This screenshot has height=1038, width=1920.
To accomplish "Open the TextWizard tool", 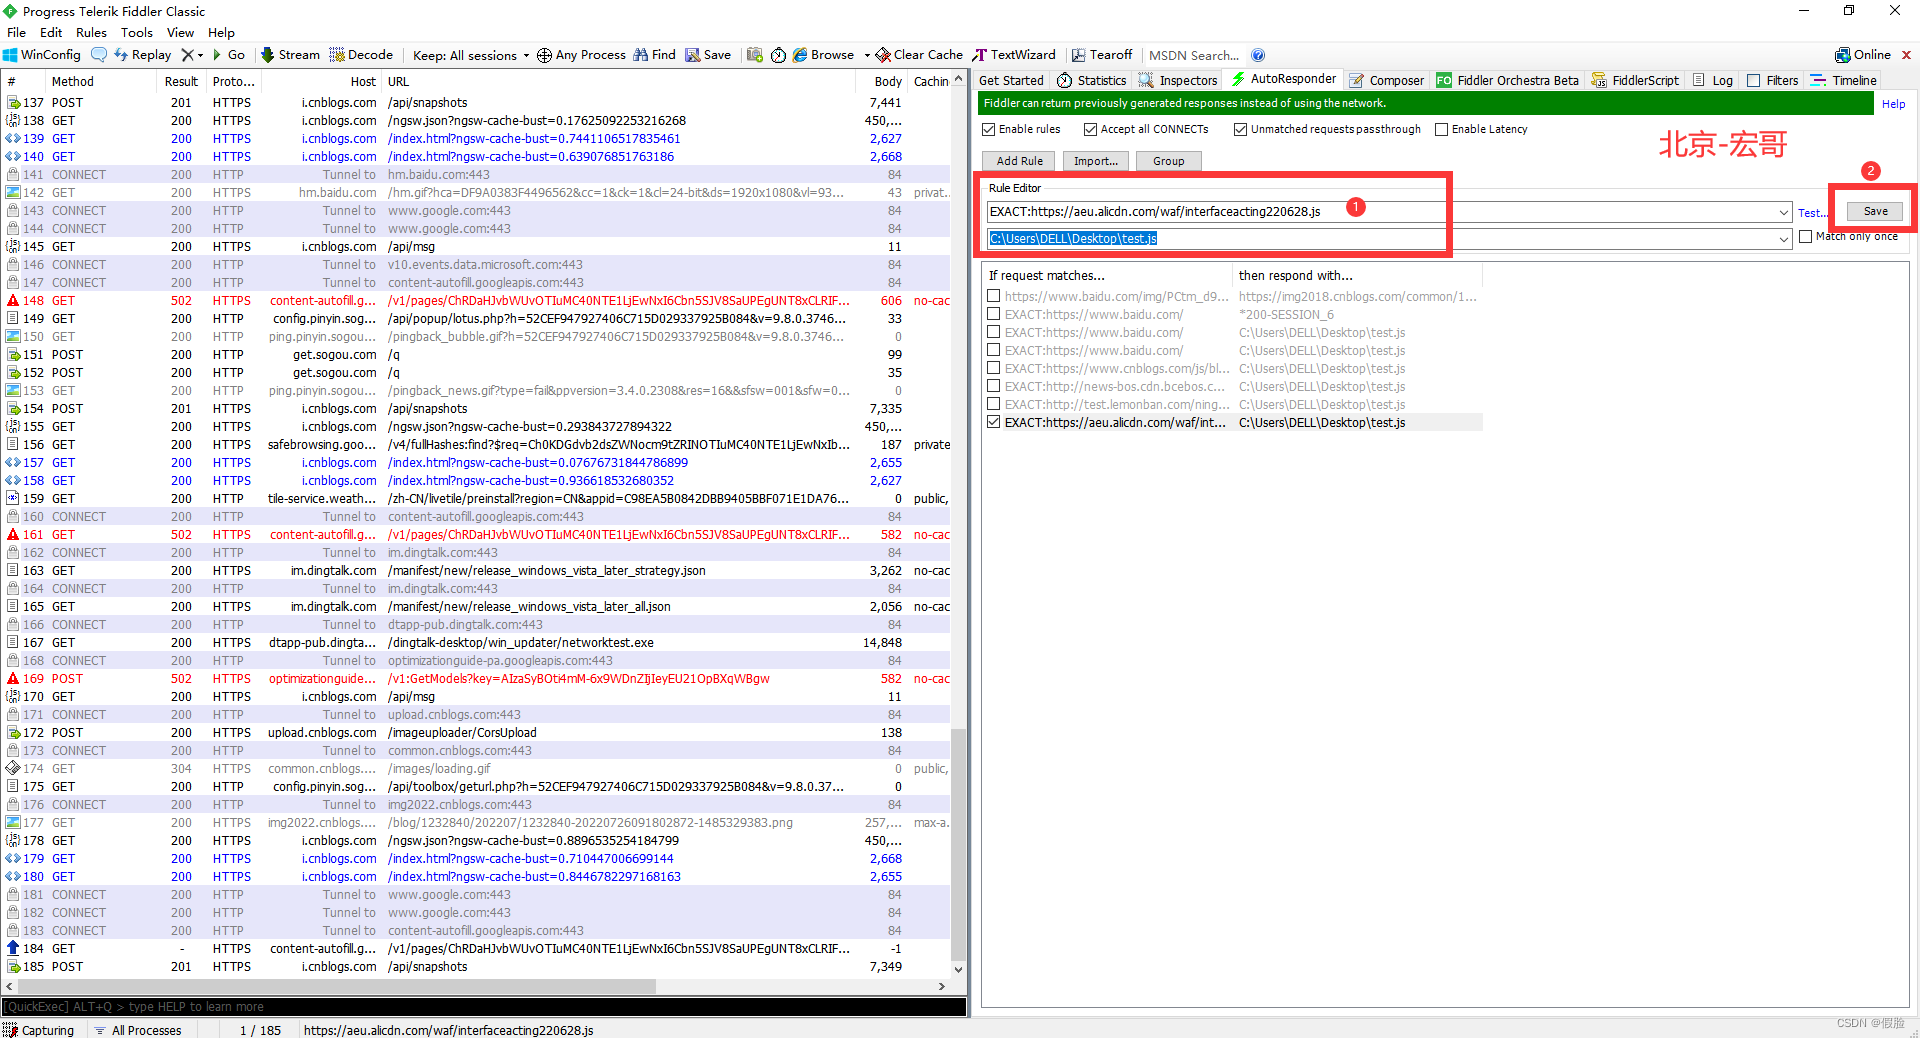I will [1014, 55].
